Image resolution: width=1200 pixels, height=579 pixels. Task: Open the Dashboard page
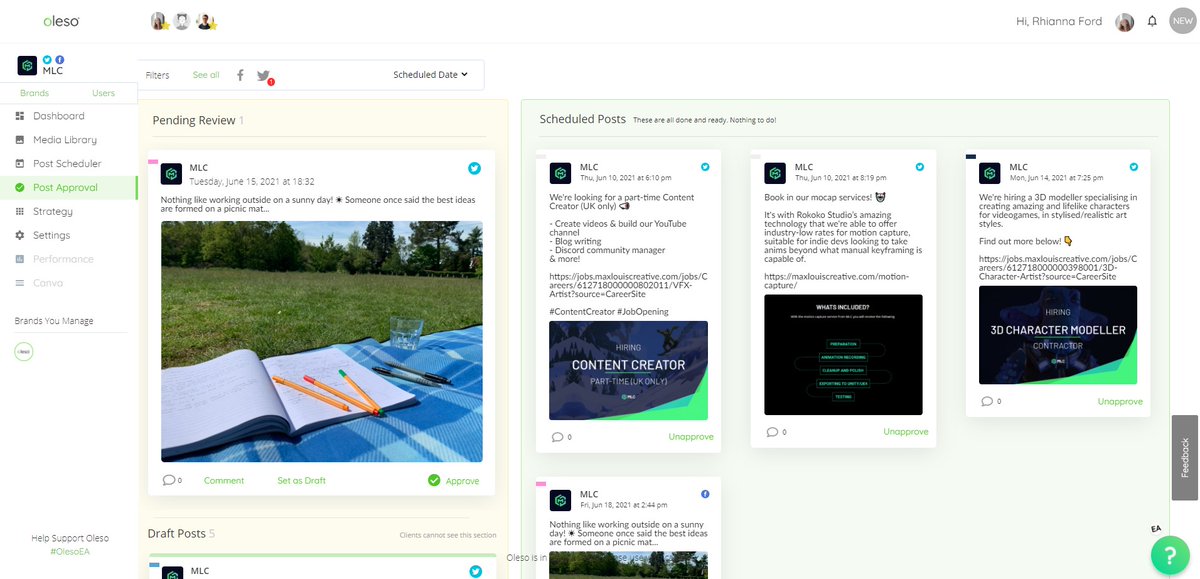[58, 116]
